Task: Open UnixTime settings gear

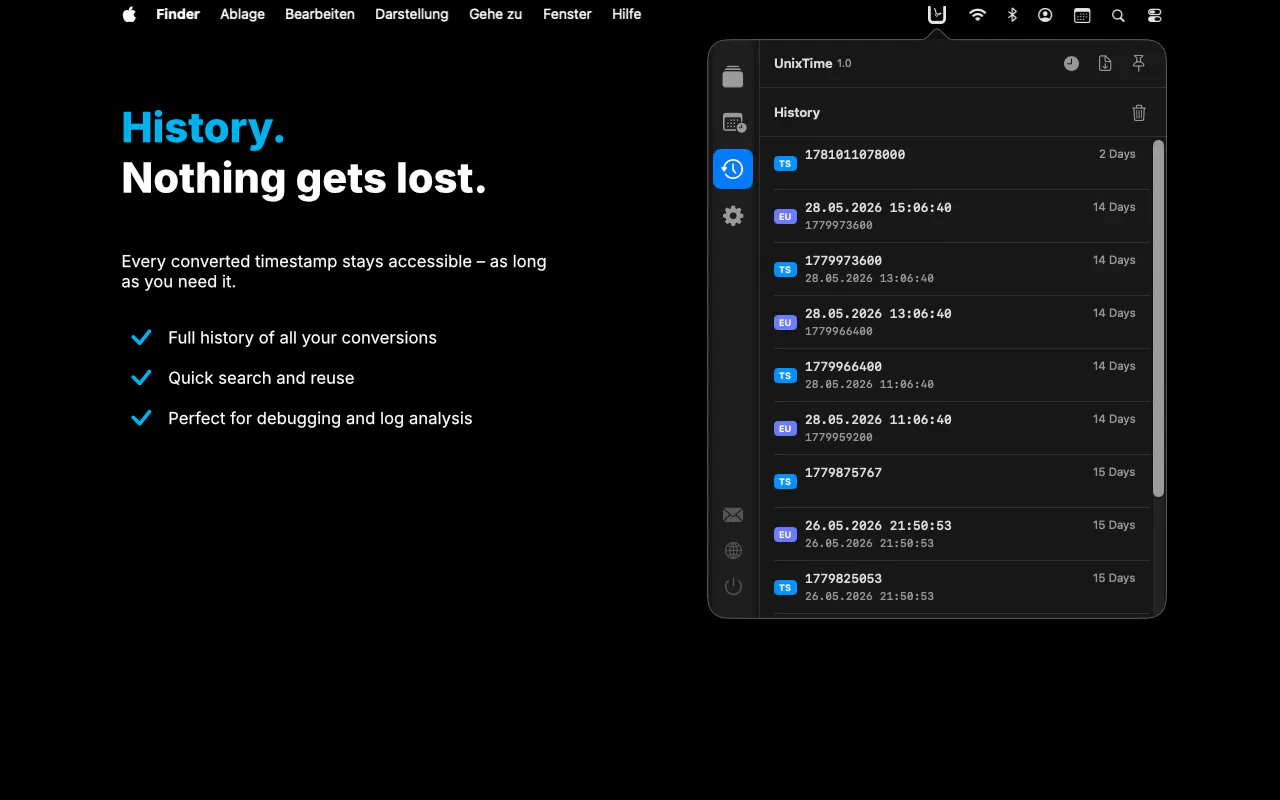Action: click(733, 216)
